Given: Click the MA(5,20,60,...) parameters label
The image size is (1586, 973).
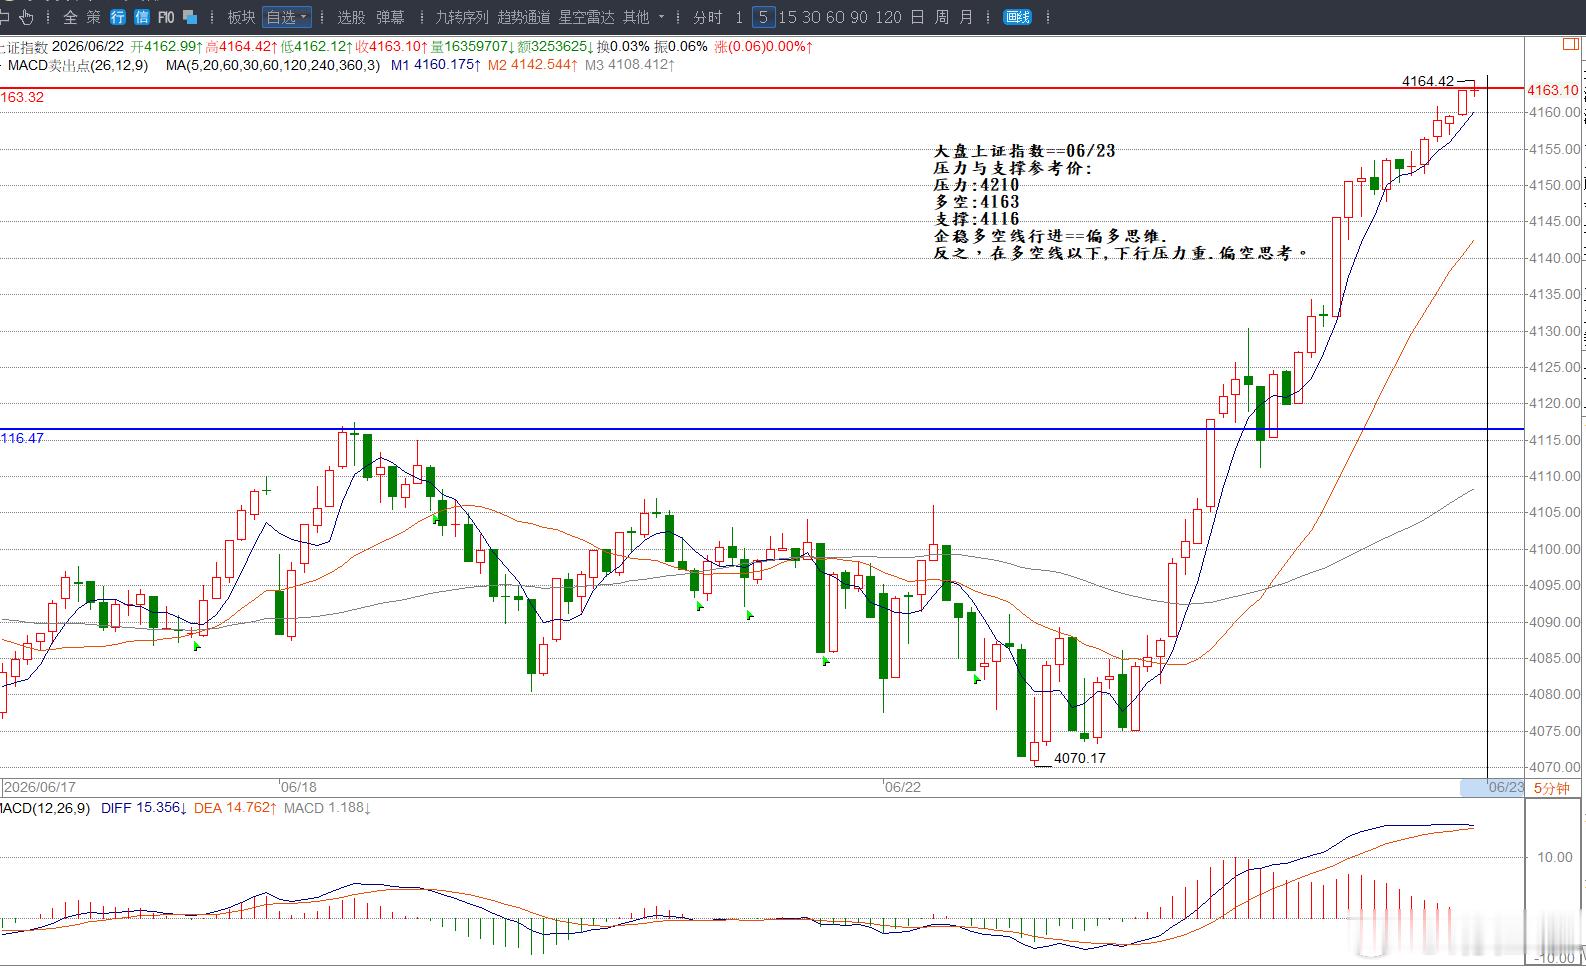Looking at the screenshot, I should pos(273,65).
